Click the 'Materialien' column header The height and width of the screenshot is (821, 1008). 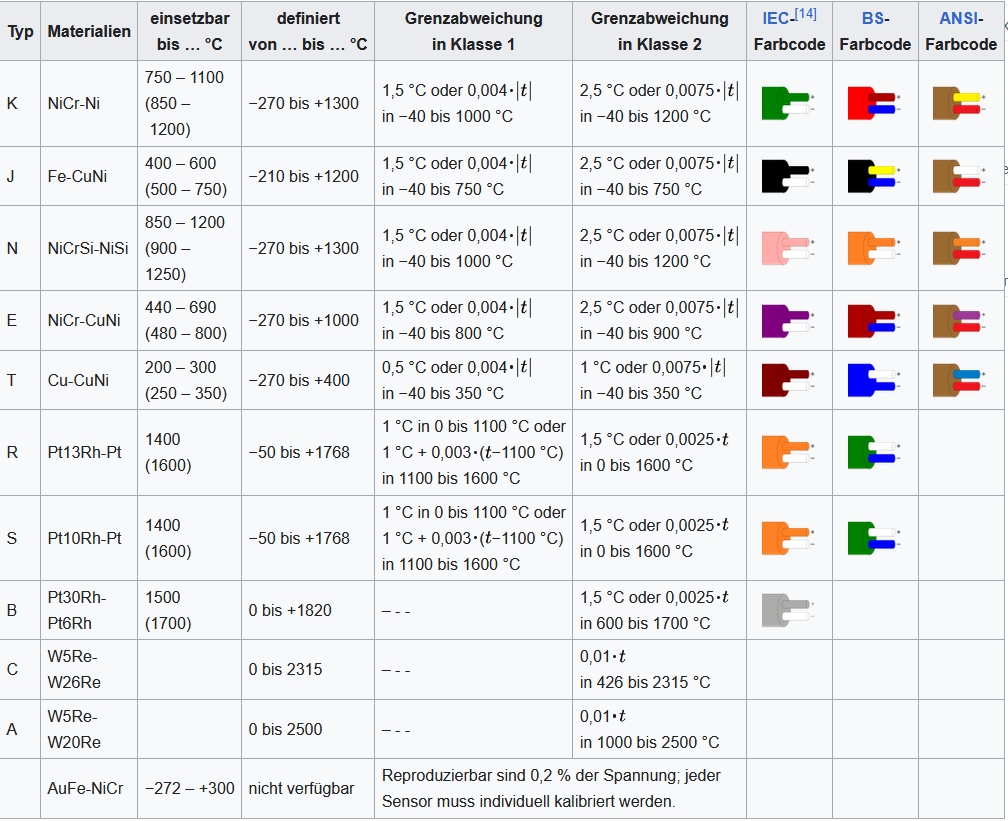tap(89, 32)
